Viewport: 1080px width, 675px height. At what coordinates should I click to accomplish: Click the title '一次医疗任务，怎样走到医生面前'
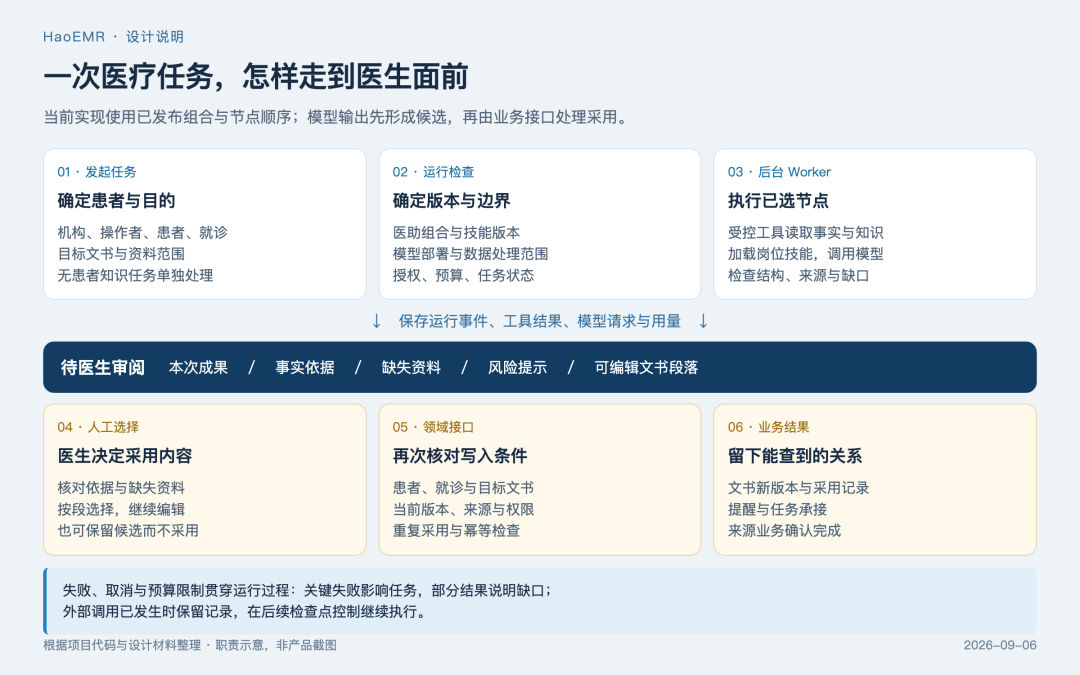coord(256,76)
